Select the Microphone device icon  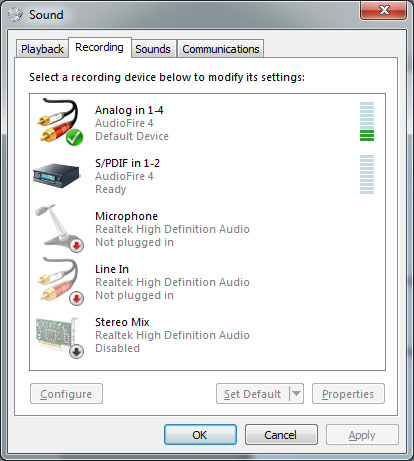coord(59,228)
